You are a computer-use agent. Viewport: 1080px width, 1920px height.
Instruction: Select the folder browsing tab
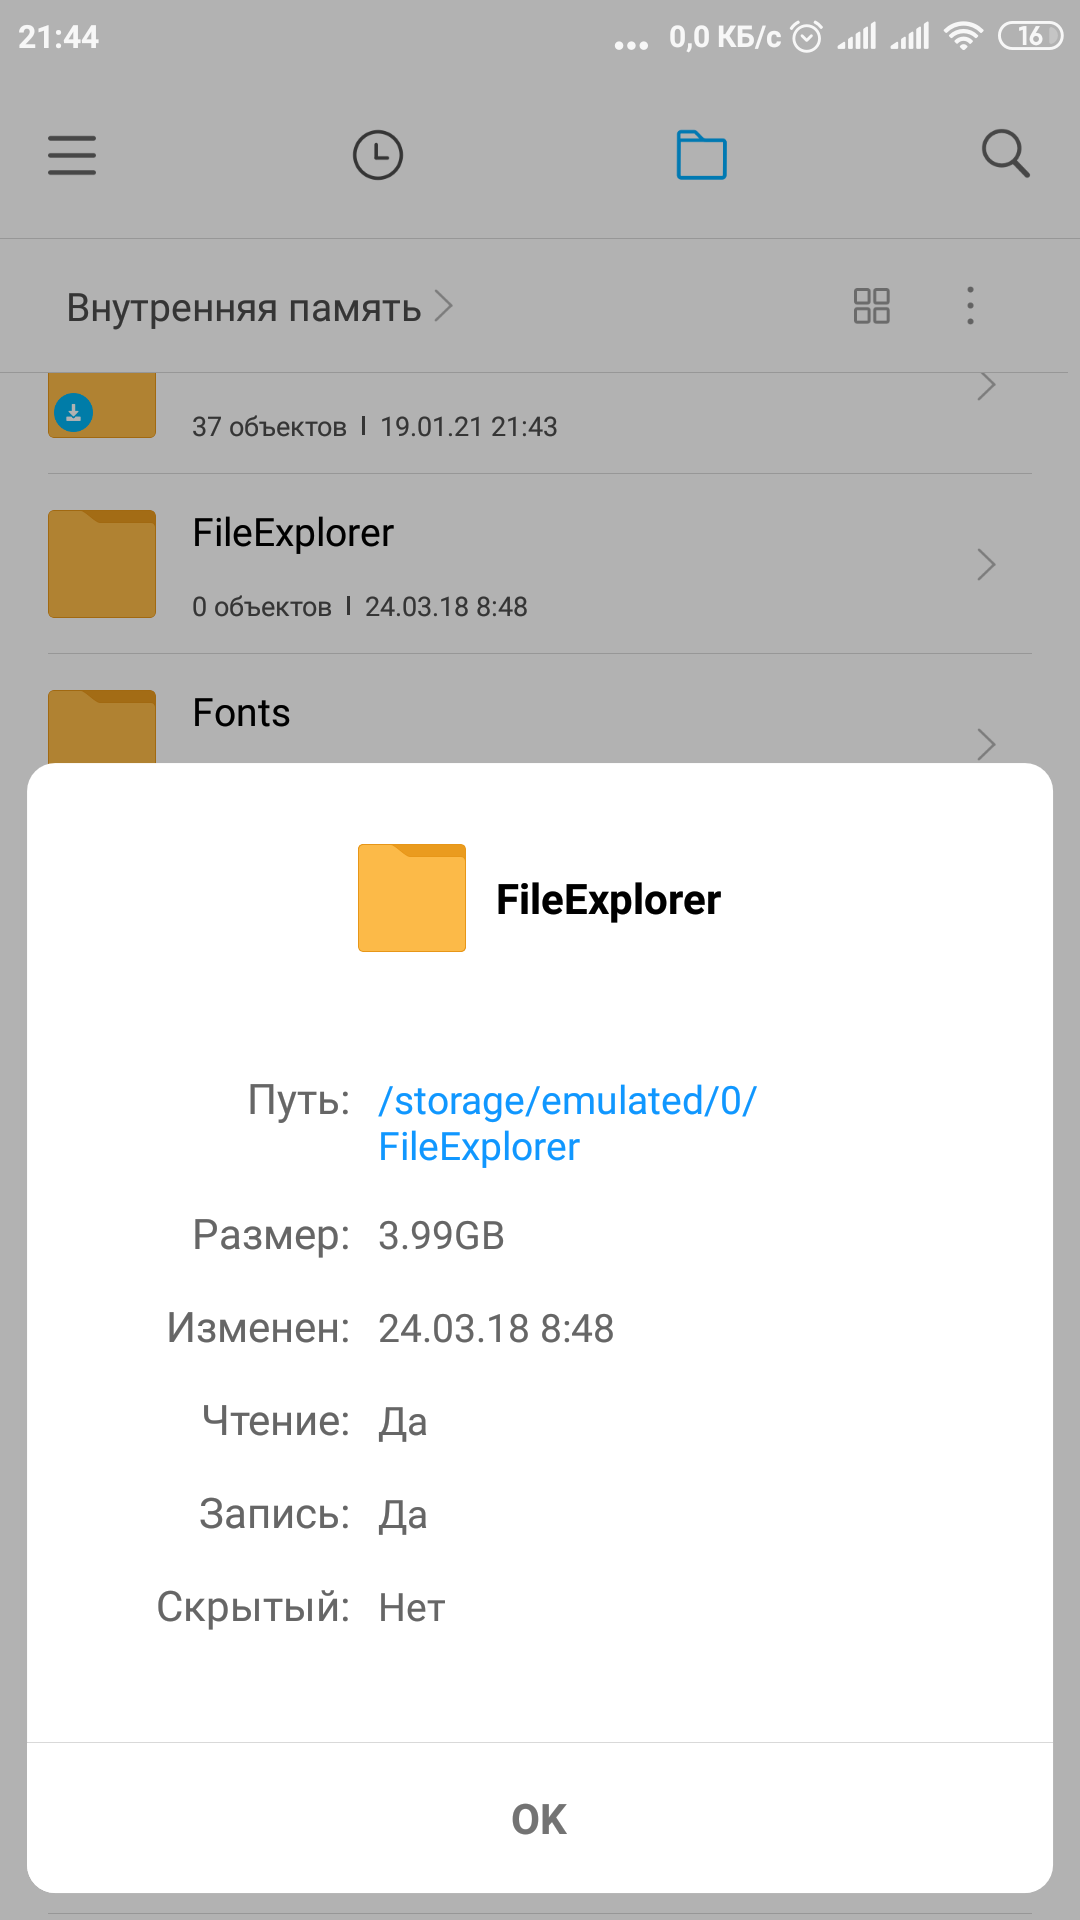pos(702,155)
